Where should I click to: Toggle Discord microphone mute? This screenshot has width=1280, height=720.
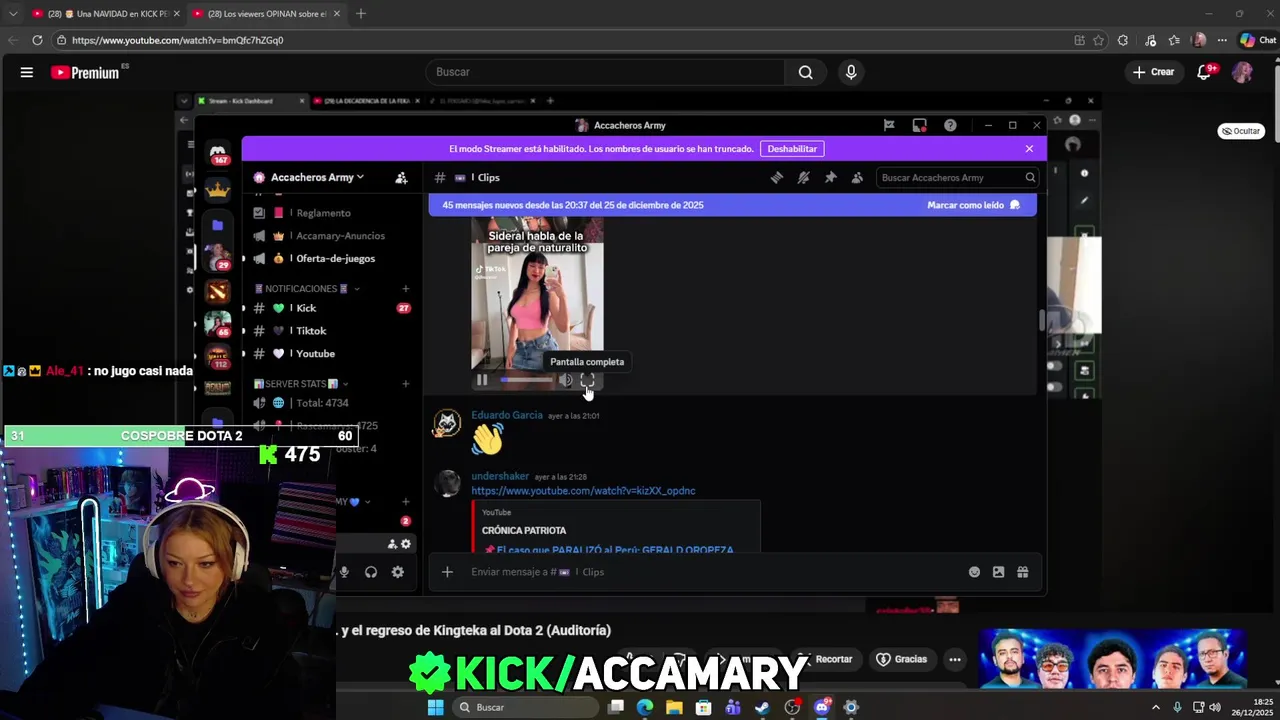point(344,572)
